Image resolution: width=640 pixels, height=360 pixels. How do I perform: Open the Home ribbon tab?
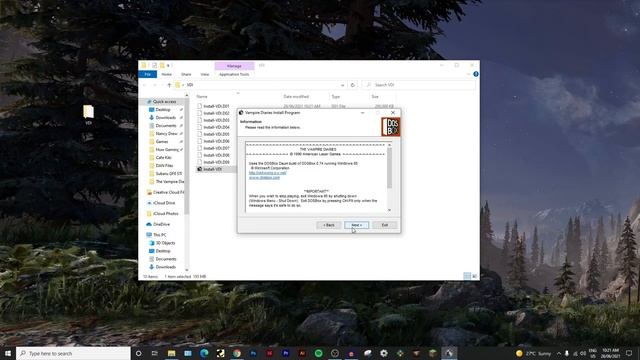pos(167,74)
